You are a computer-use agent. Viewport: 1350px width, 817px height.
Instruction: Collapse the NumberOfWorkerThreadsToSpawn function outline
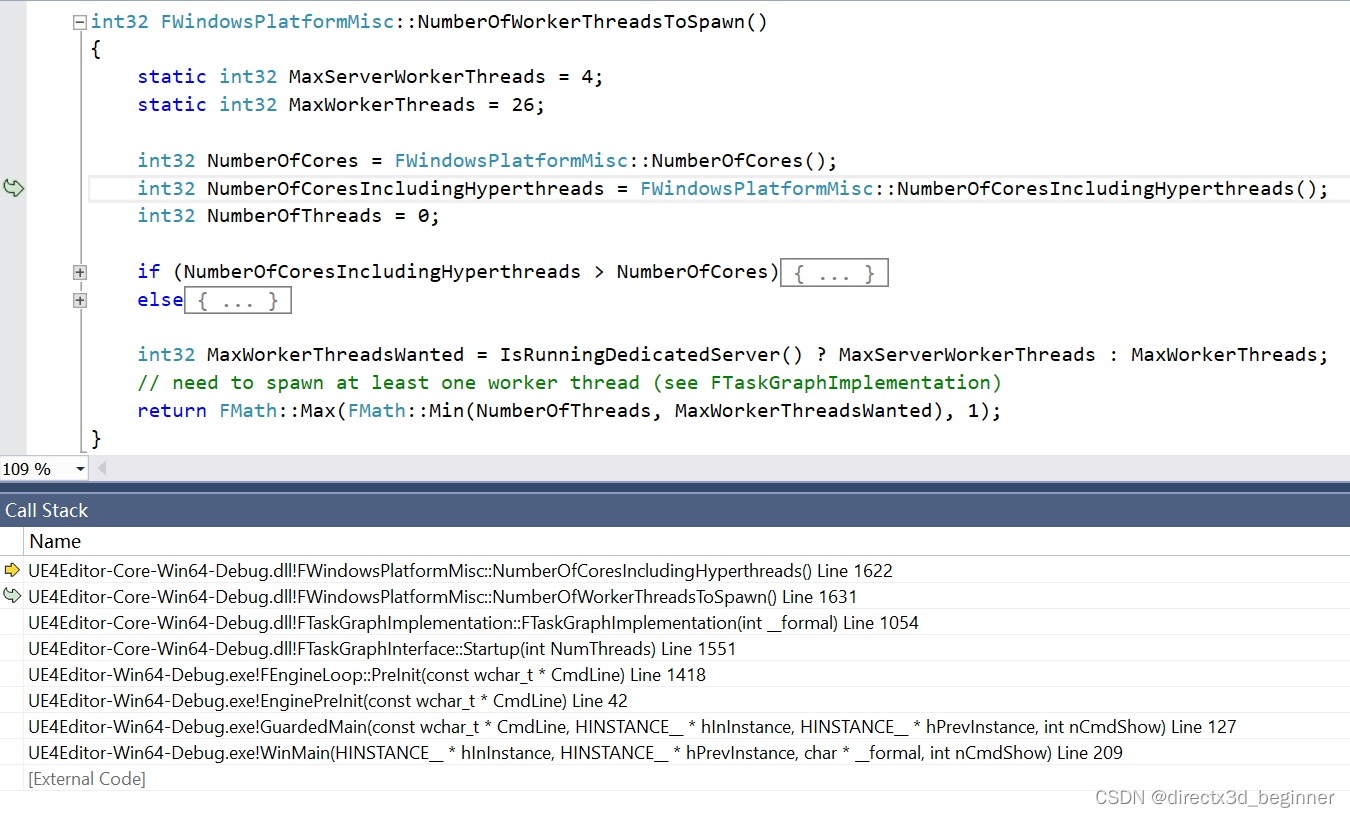pyautogui.click(x=80, y=22)
